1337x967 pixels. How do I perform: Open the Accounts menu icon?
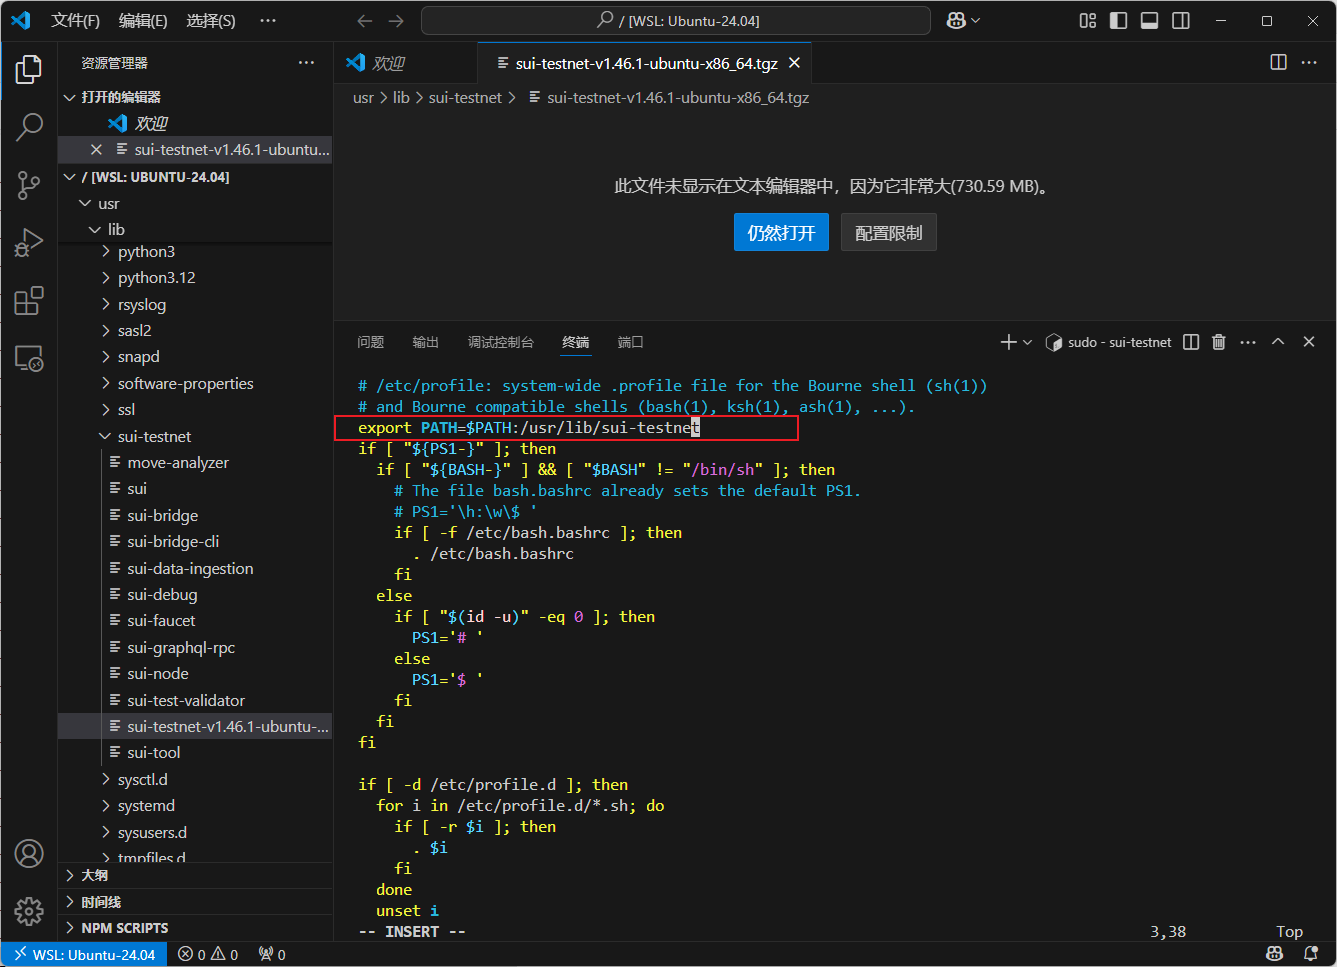click(29, 854)
